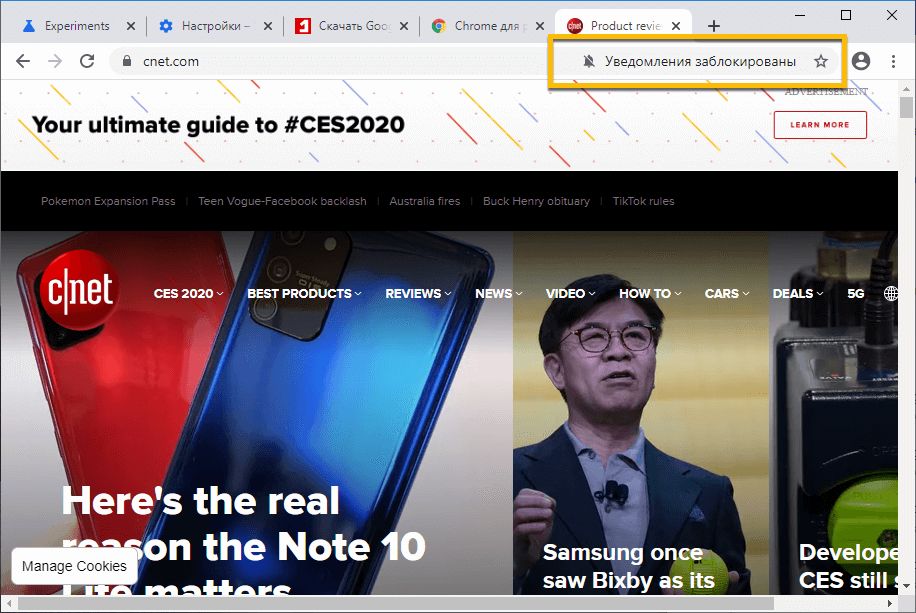The height and width of the screenshot is (613, 916).
Task: Open Pokemon Expansion Pass link
Action: click(x=108, y=201)
